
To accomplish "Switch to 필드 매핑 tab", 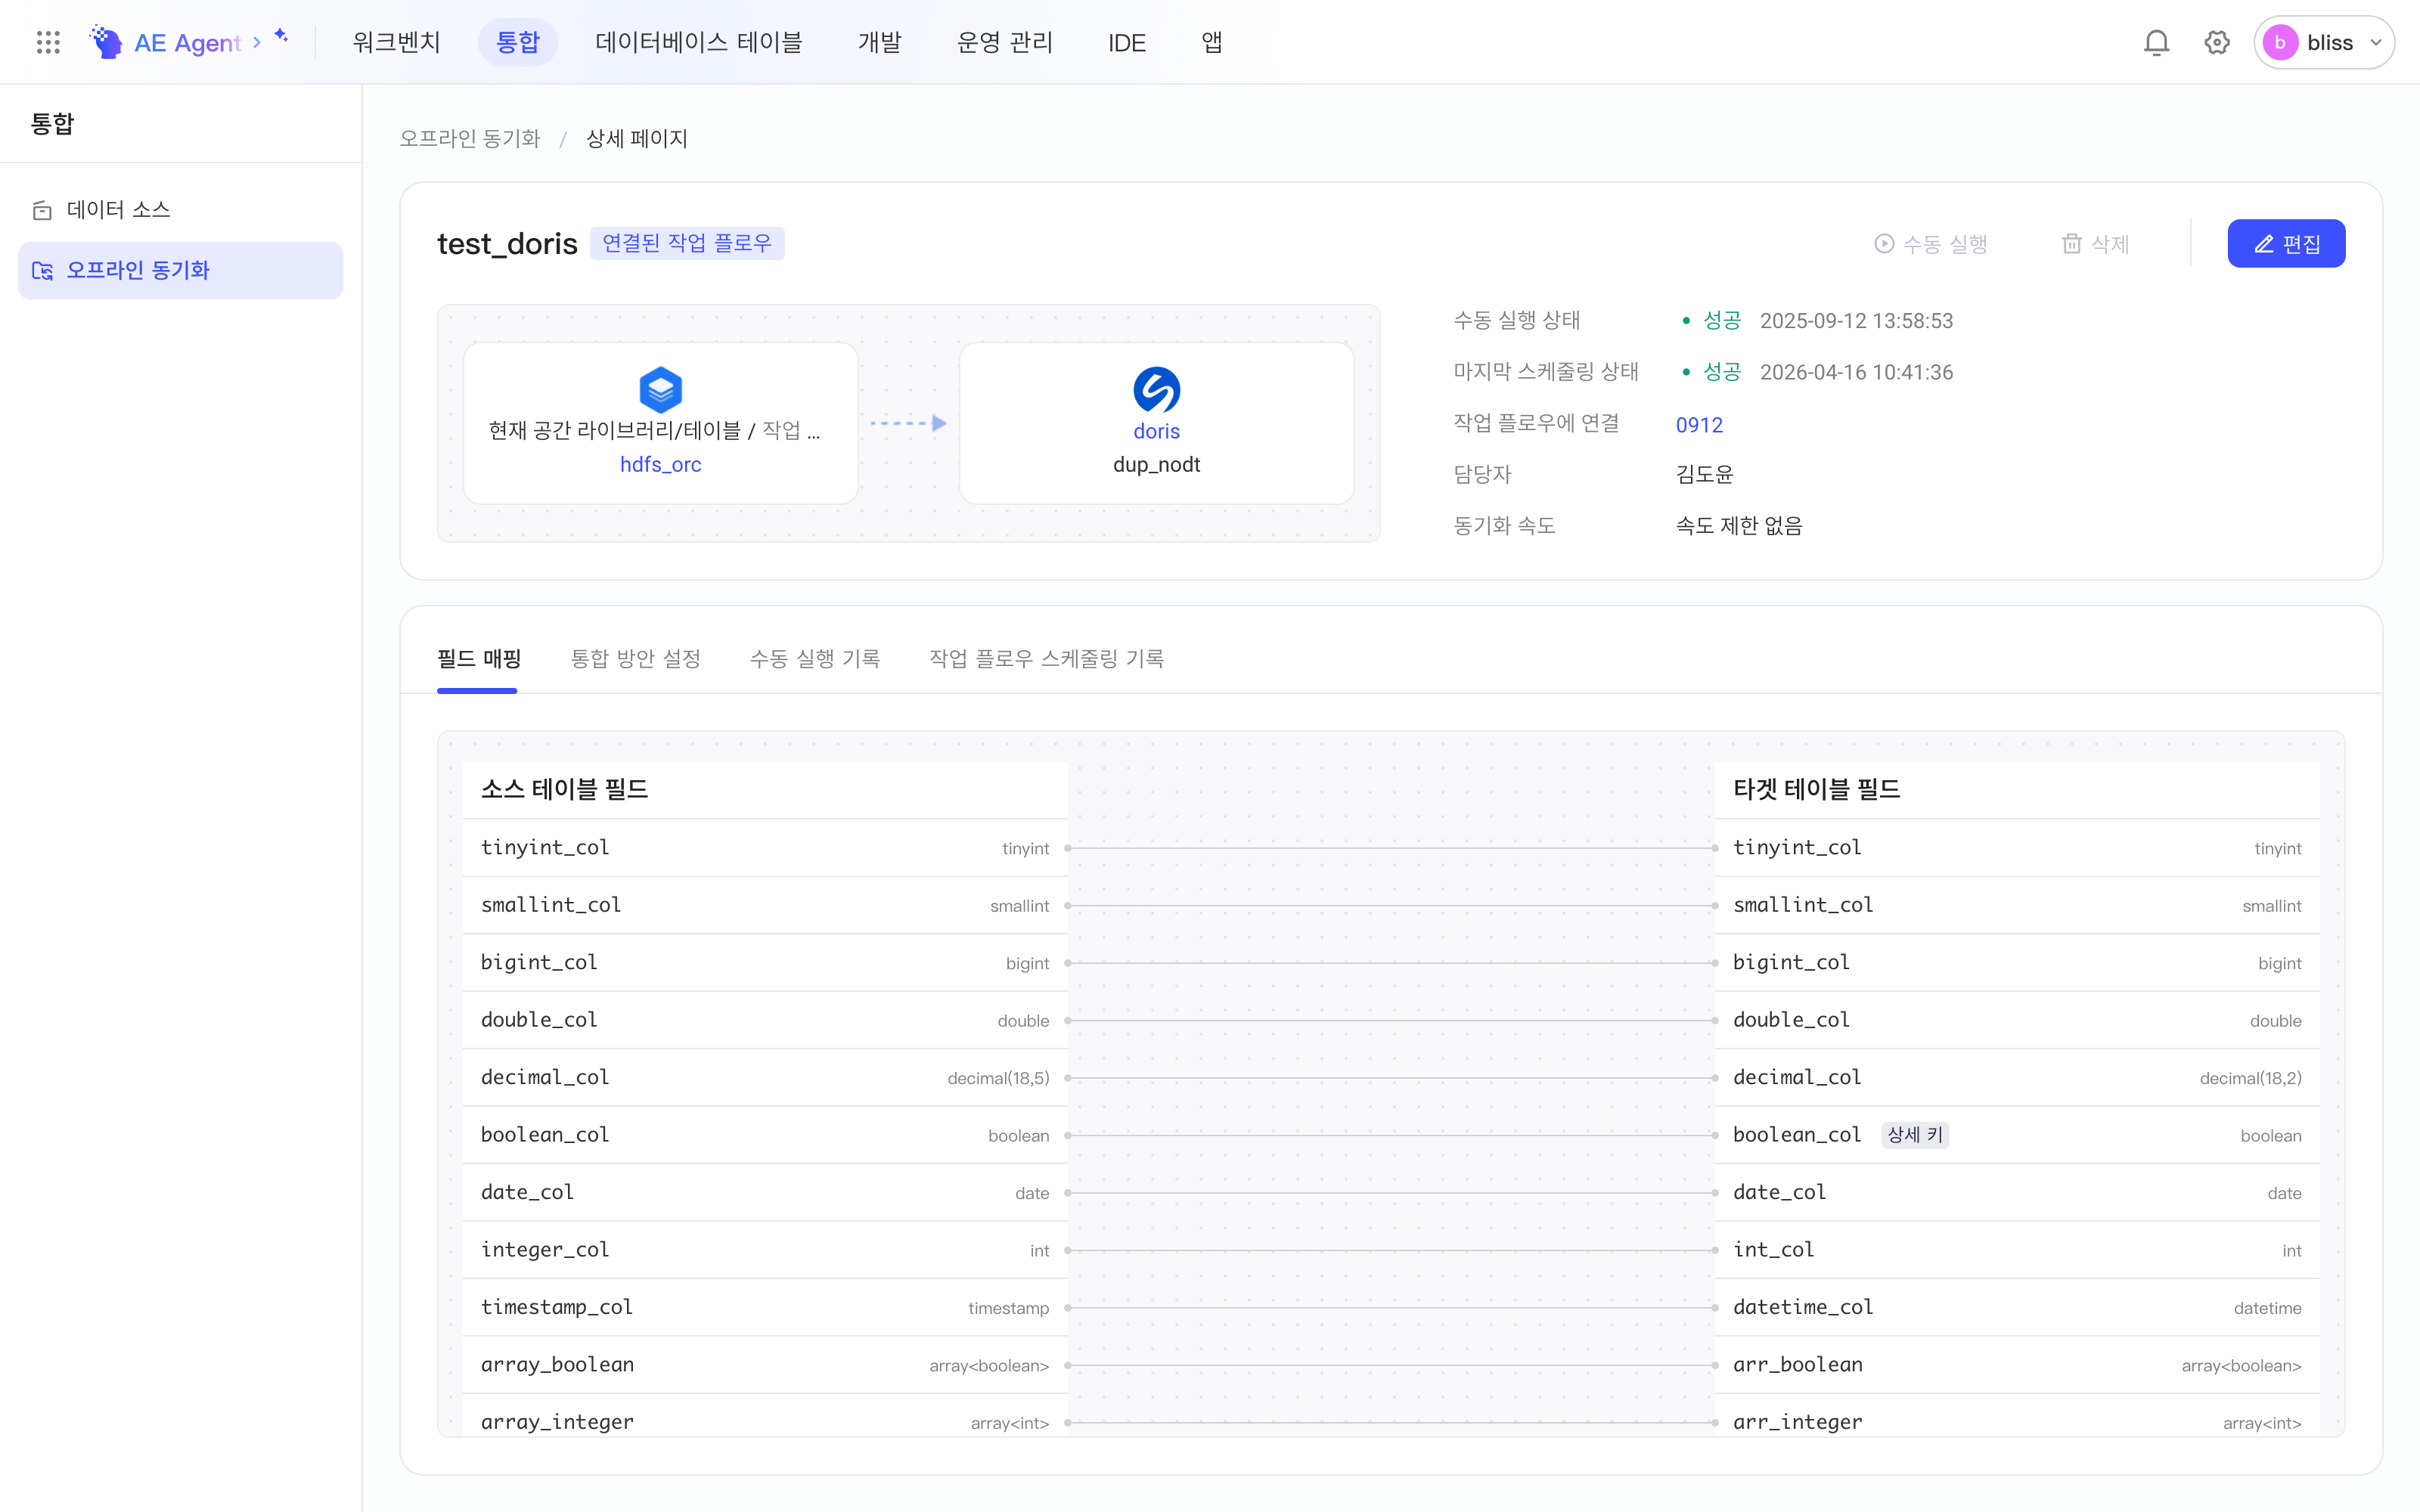I will 479,658.
